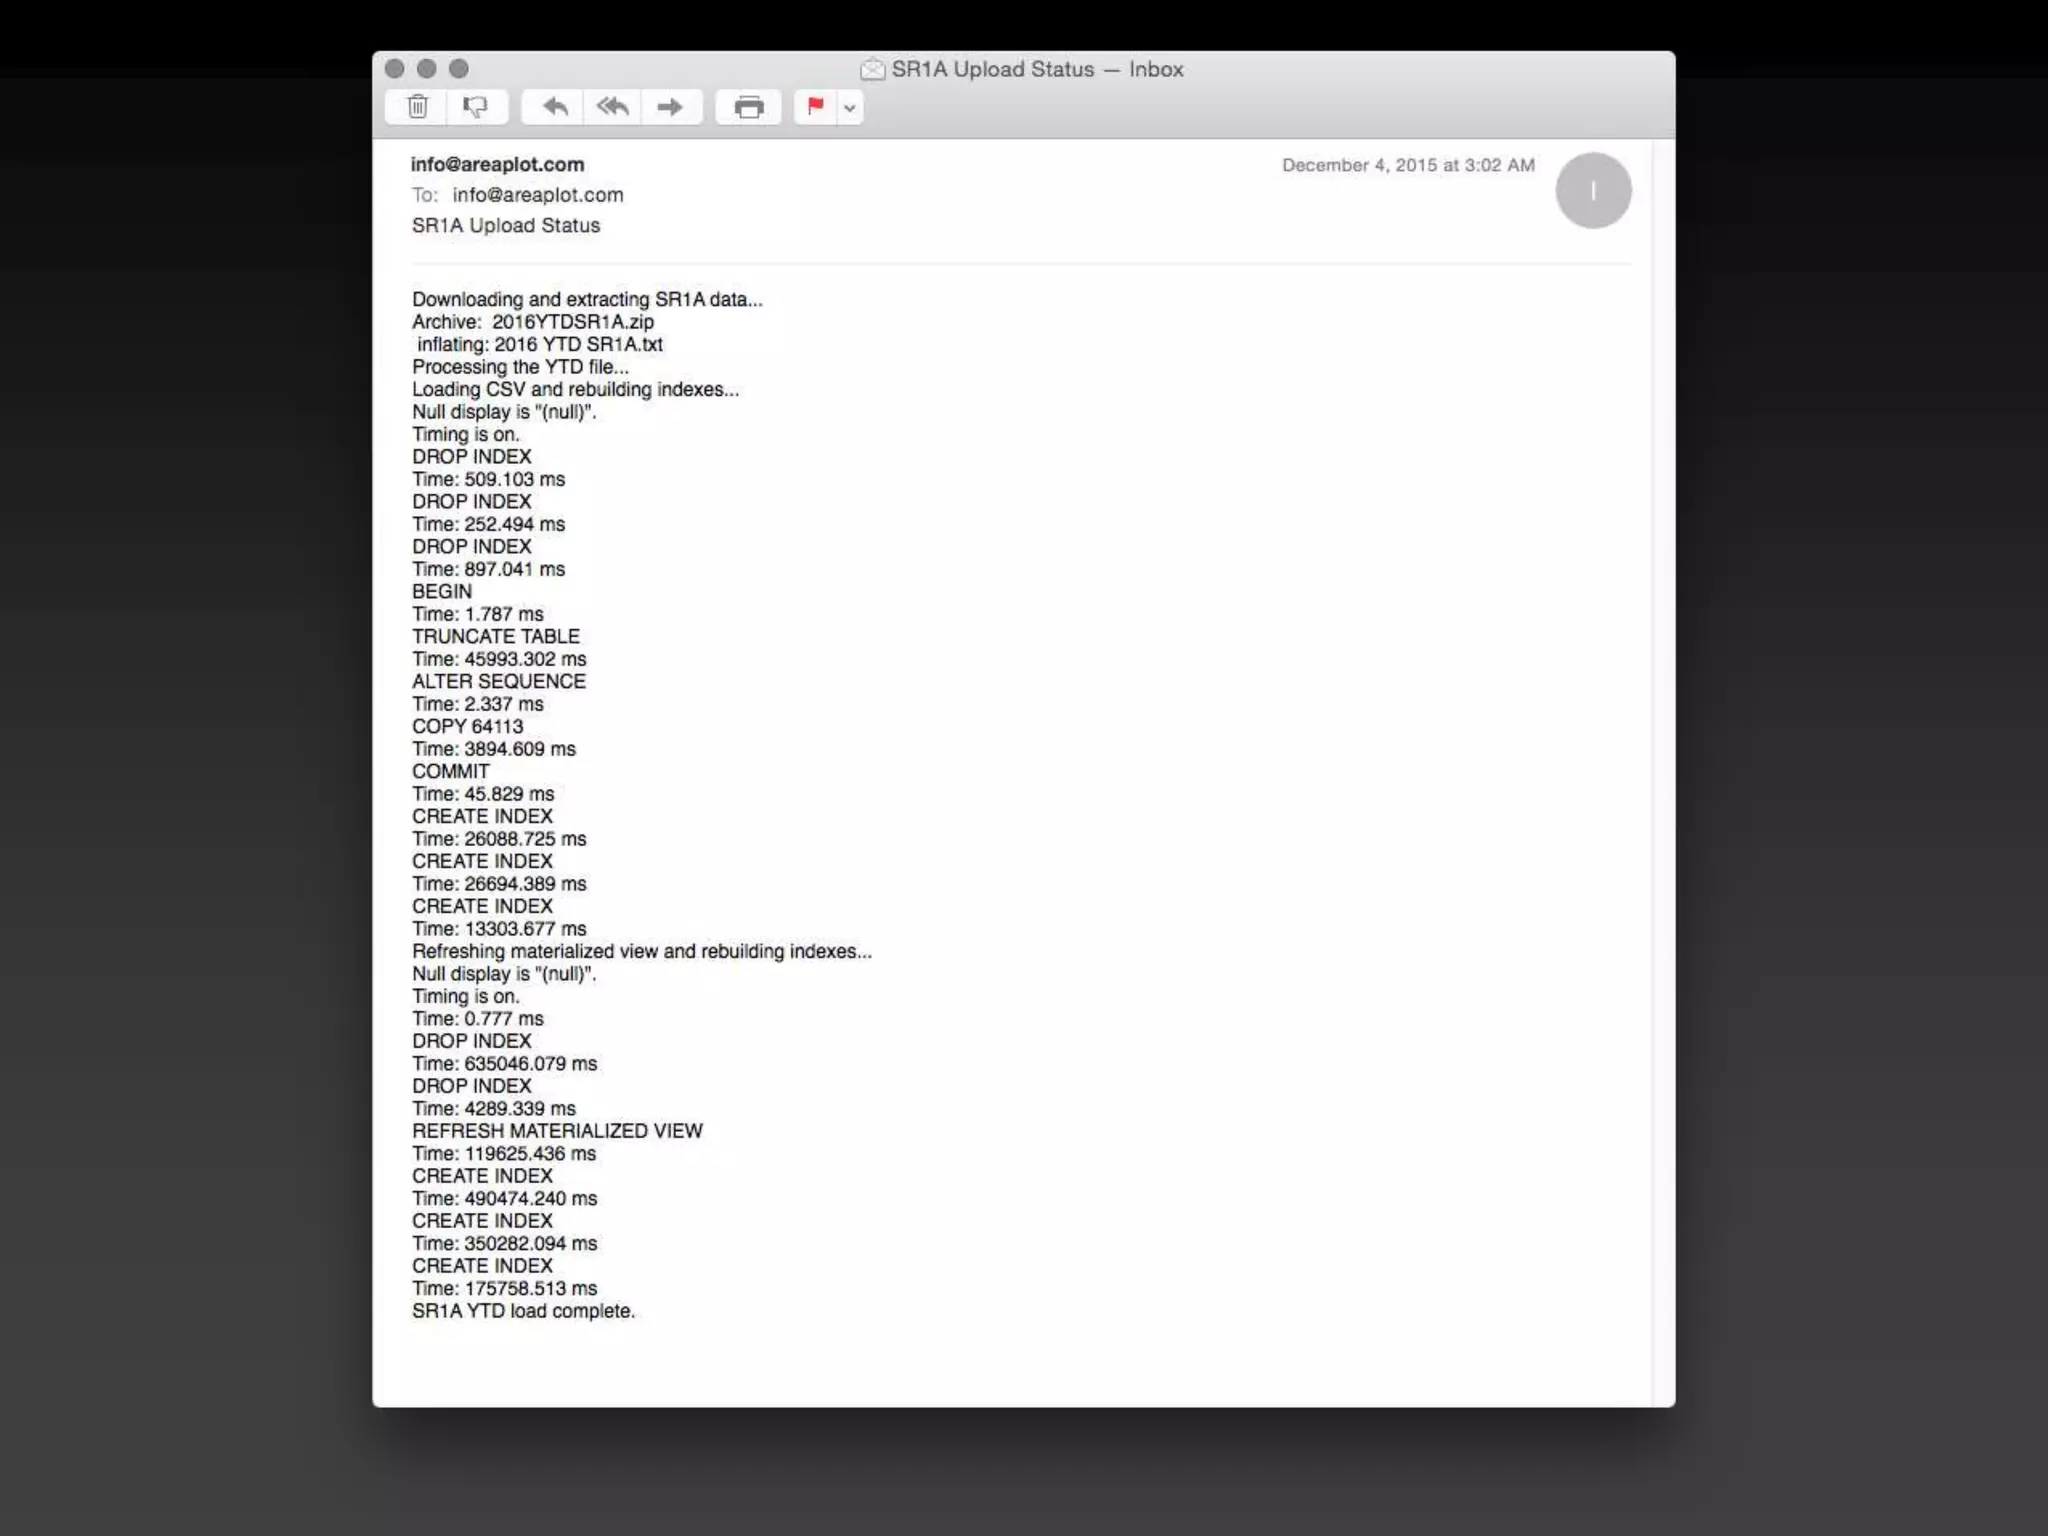The width and height of the screenshot is (2048, 1536).
Task: Forward the SR1A Upload Status email
Action: click(670, 107)
